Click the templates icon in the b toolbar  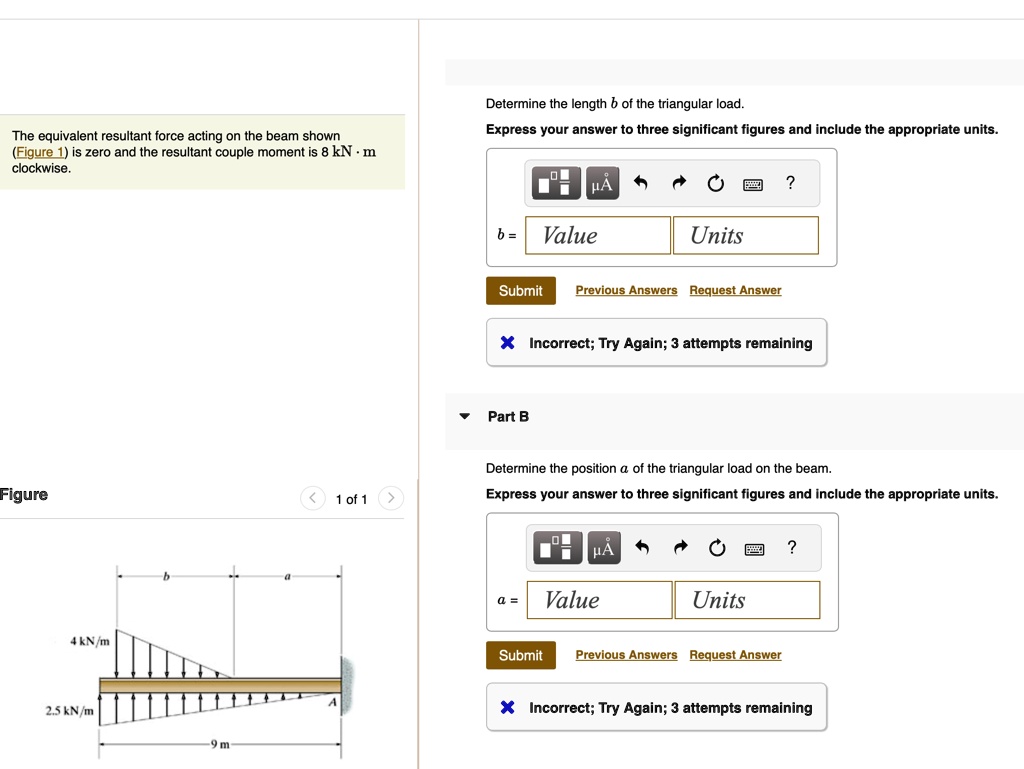pyautogui.click(x=558, y=183)
